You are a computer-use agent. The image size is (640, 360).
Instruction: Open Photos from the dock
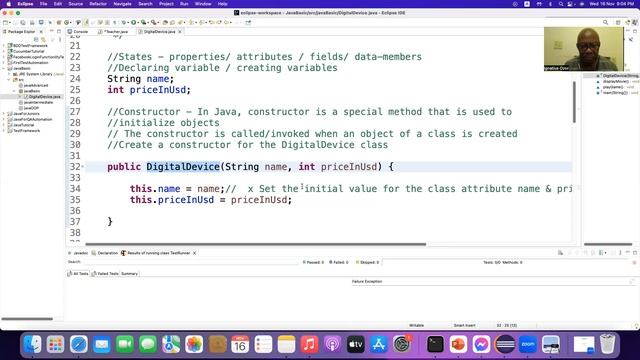[x=194, y=344]
